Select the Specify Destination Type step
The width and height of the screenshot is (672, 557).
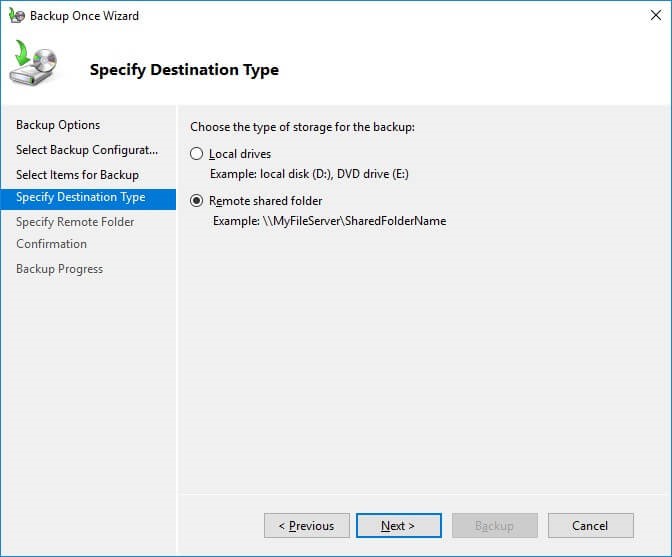pyautogui.click(x=88, y=199)
